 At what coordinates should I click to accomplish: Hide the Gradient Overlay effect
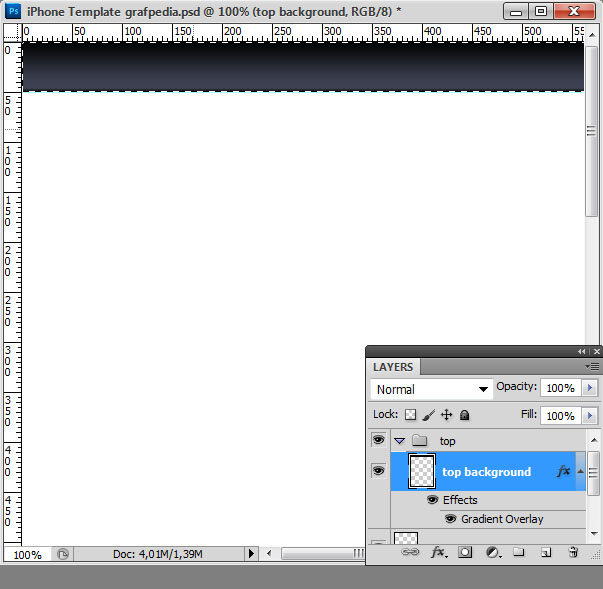[450, 519]
